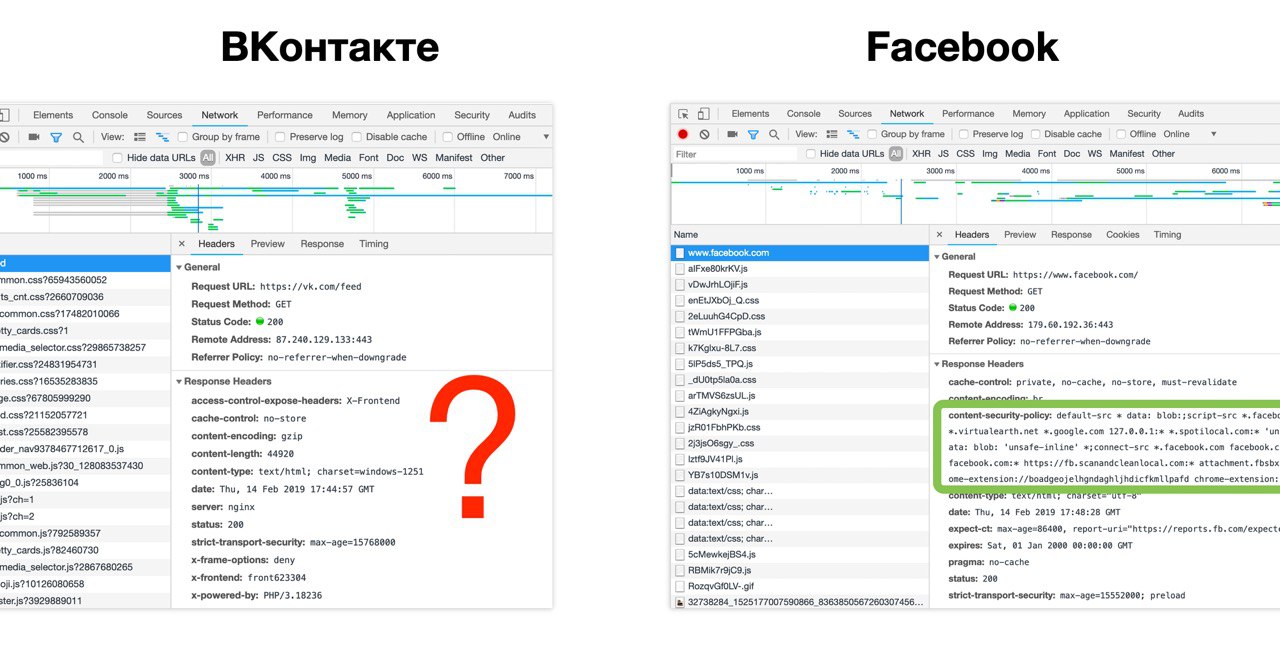Open Cookies tab in Facebook details pane
This screenshot has width=1280, height=655.
click(x=1123, y=235)
